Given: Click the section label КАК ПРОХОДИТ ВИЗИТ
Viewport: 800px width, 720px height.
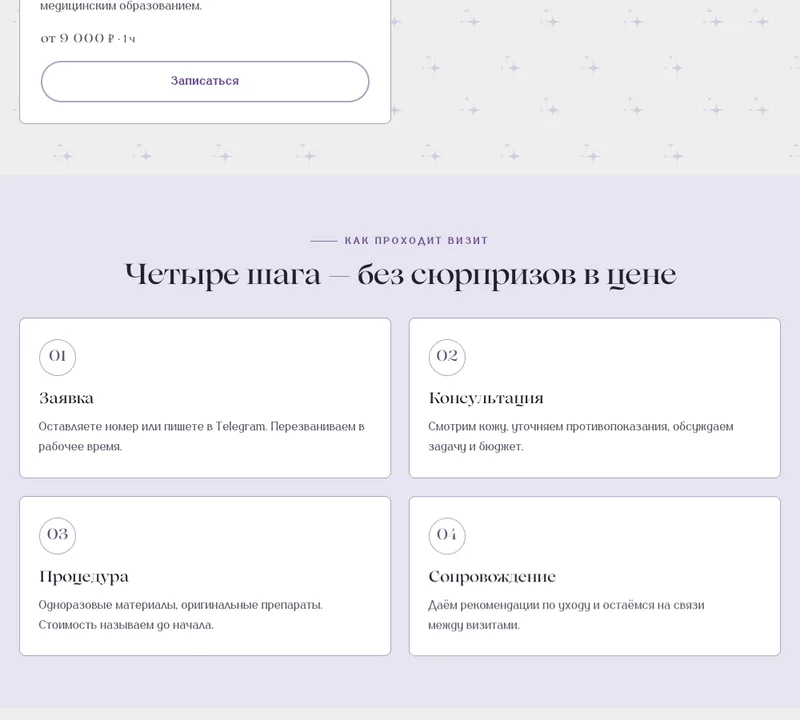Looking at the screenshot, I should pos(416,240).
